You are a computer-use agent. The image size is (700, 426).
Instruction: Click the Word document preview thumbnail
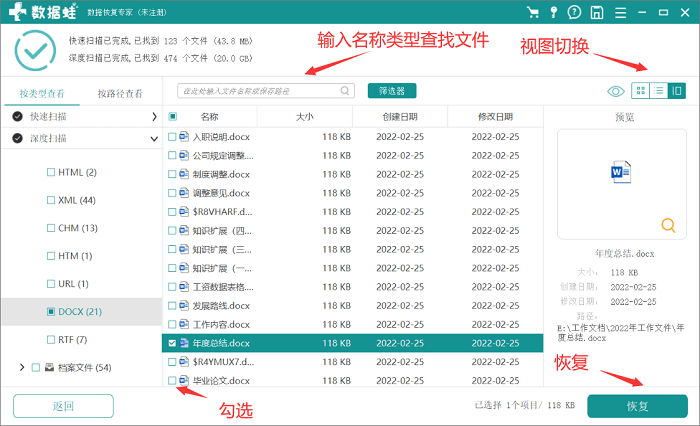621,172
